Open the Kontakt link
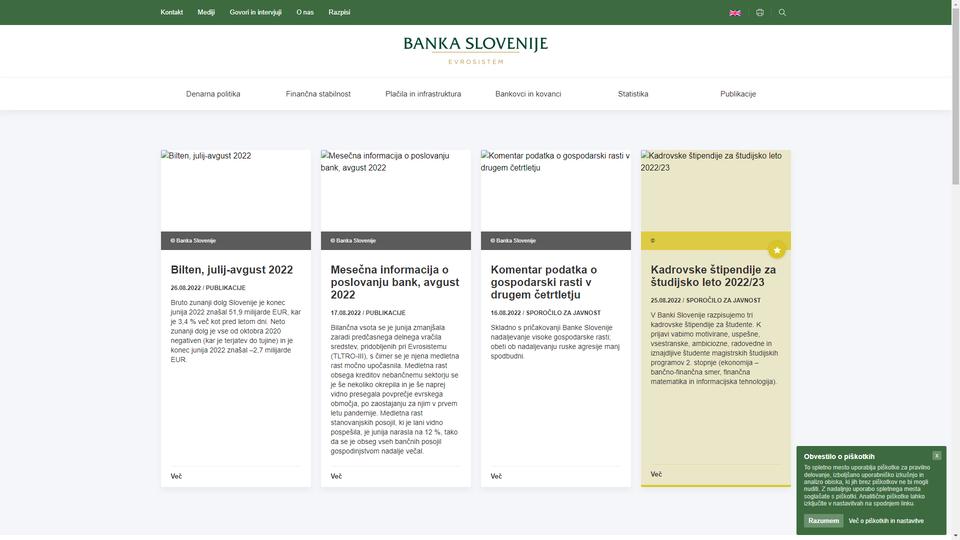The image size is (960, 540). [x=171, y=12]
